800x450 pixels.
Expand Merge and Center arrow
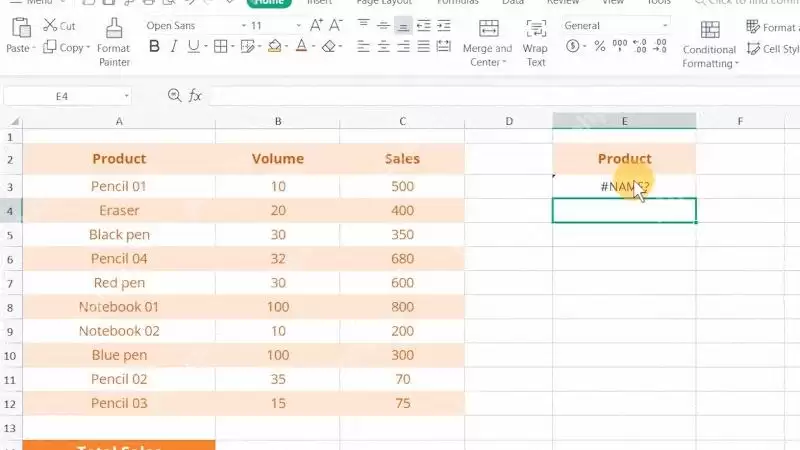point(504,62)
